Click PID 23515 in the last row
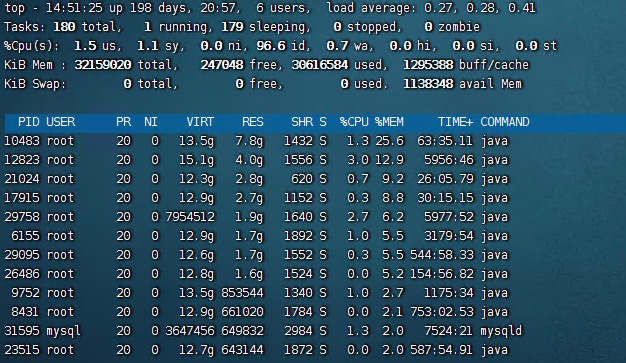Screen dimensions: 626x363 tap(22, 349)
